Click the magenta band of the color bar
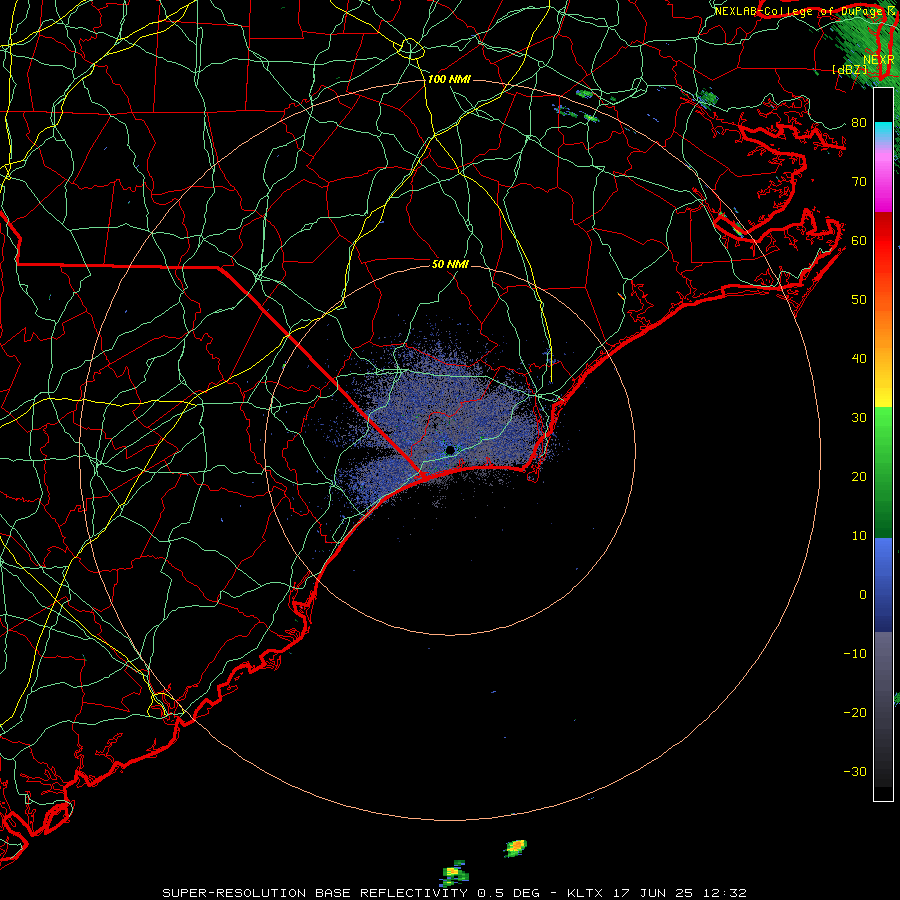Screen dimensions: 900x900 [883, 189]
